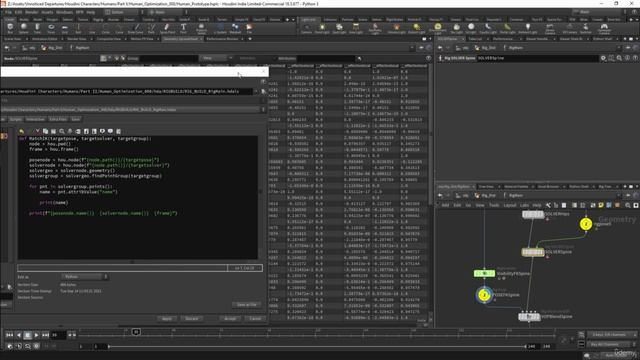Select the Spray Paint shelf tool

[x=167, y=28]
